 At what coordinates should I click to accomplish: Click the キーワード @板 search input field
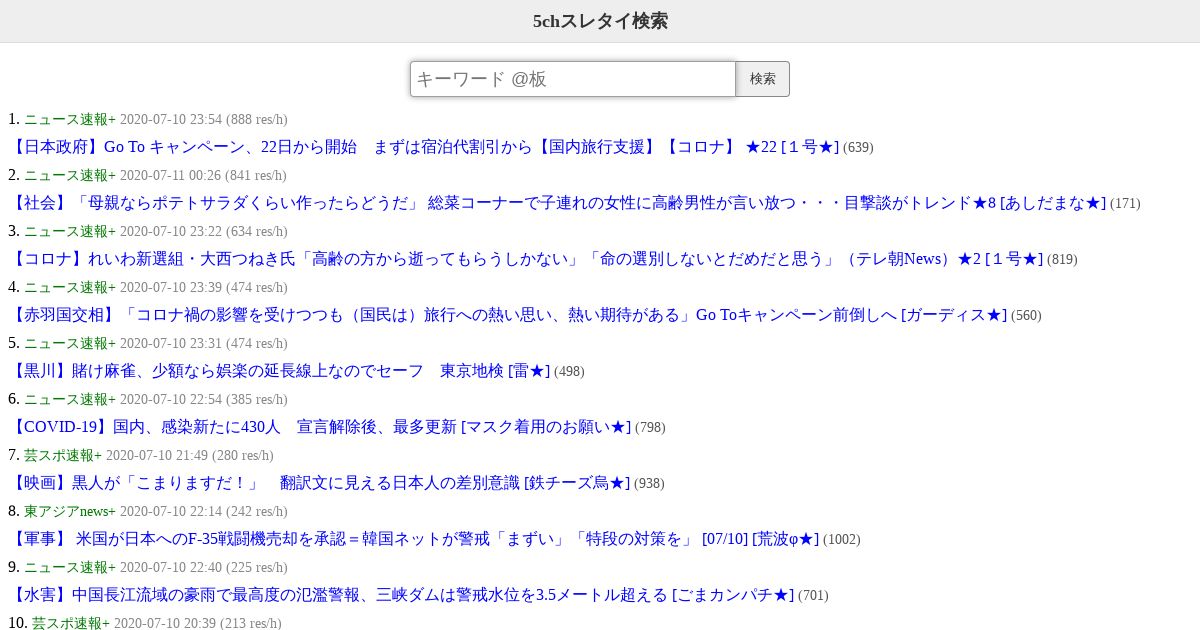[573, 79]
